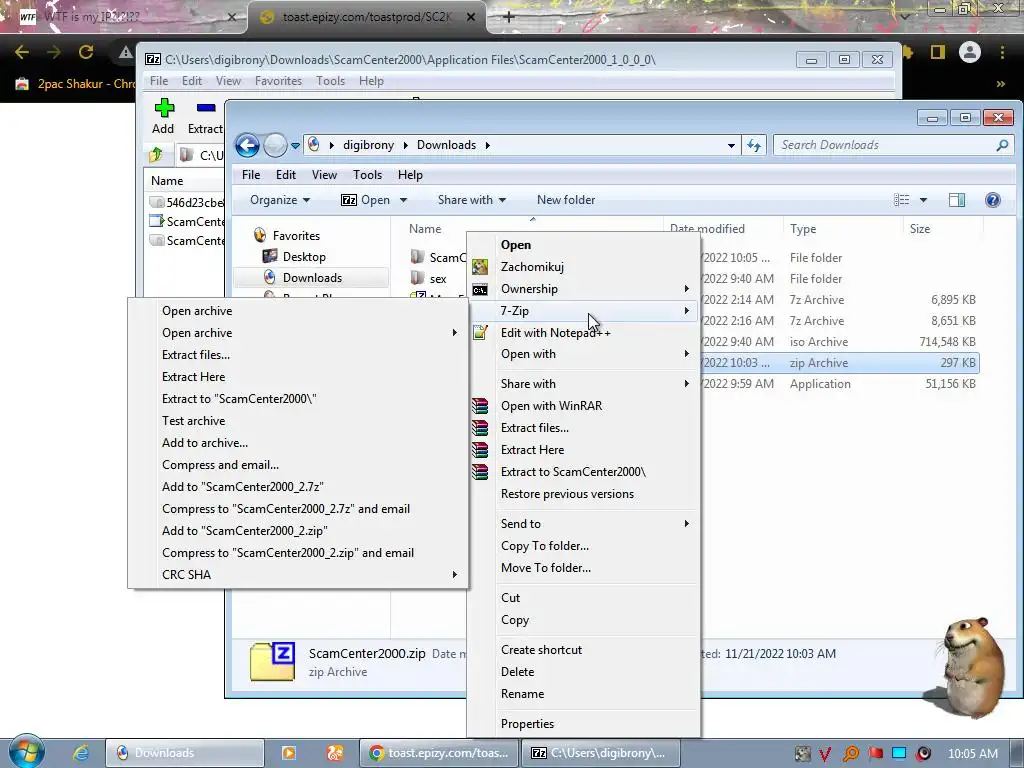The image size is (1024, 768).
Task: Click the refresh icon beside address bar
Action: 754,145
